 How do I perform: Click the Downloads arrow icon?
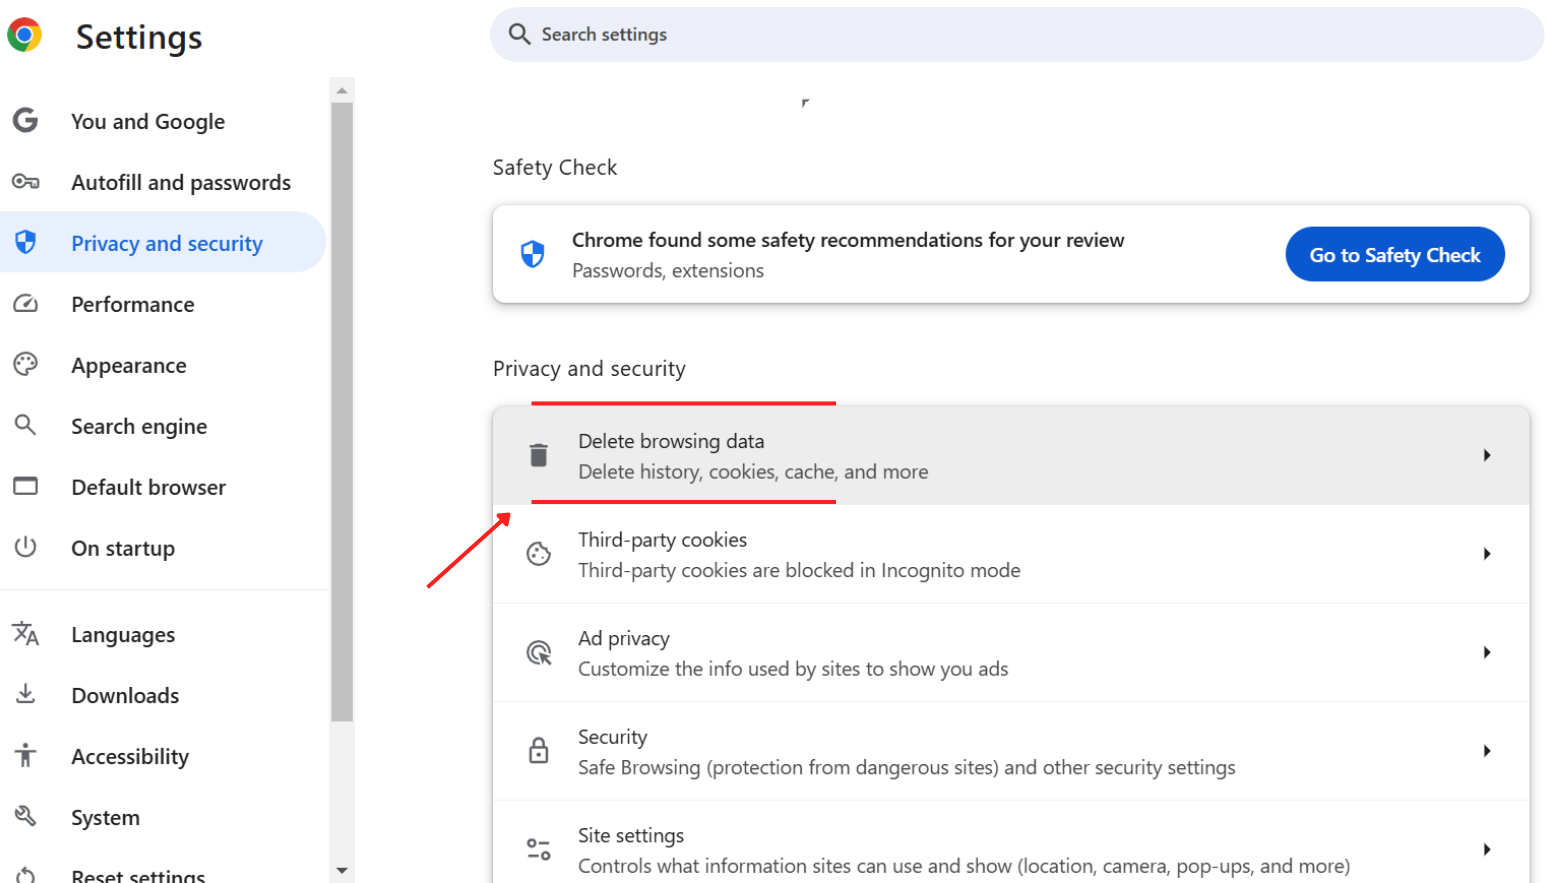coord(25,695)
